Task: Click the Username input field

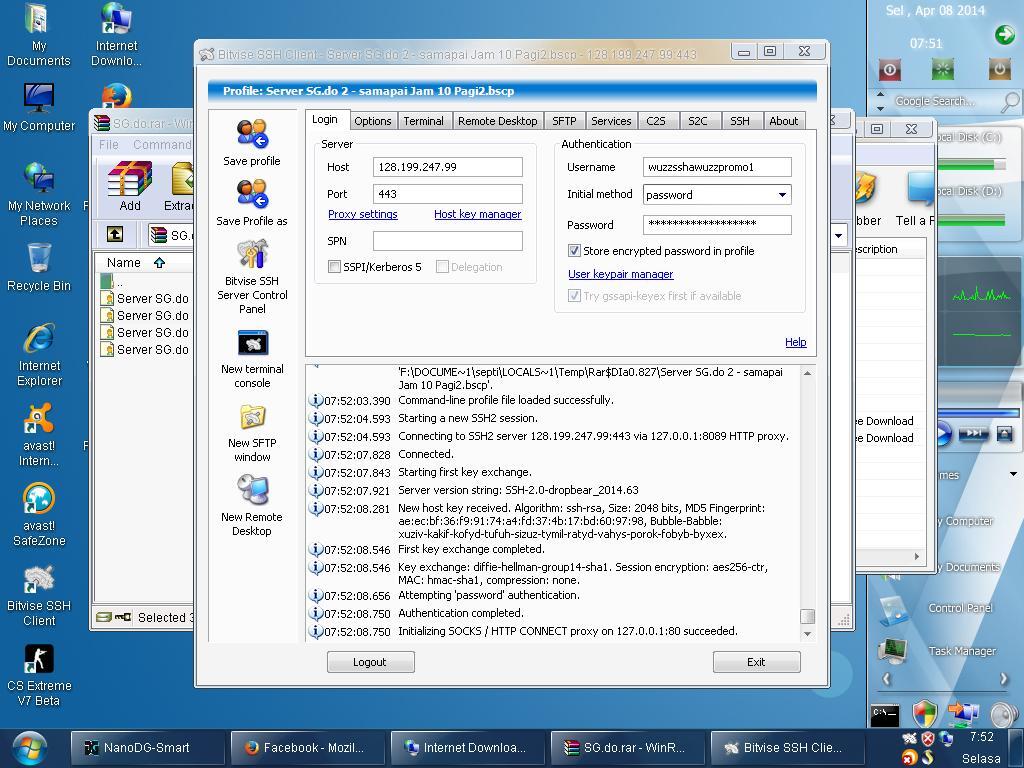Action: coord(717,167)
